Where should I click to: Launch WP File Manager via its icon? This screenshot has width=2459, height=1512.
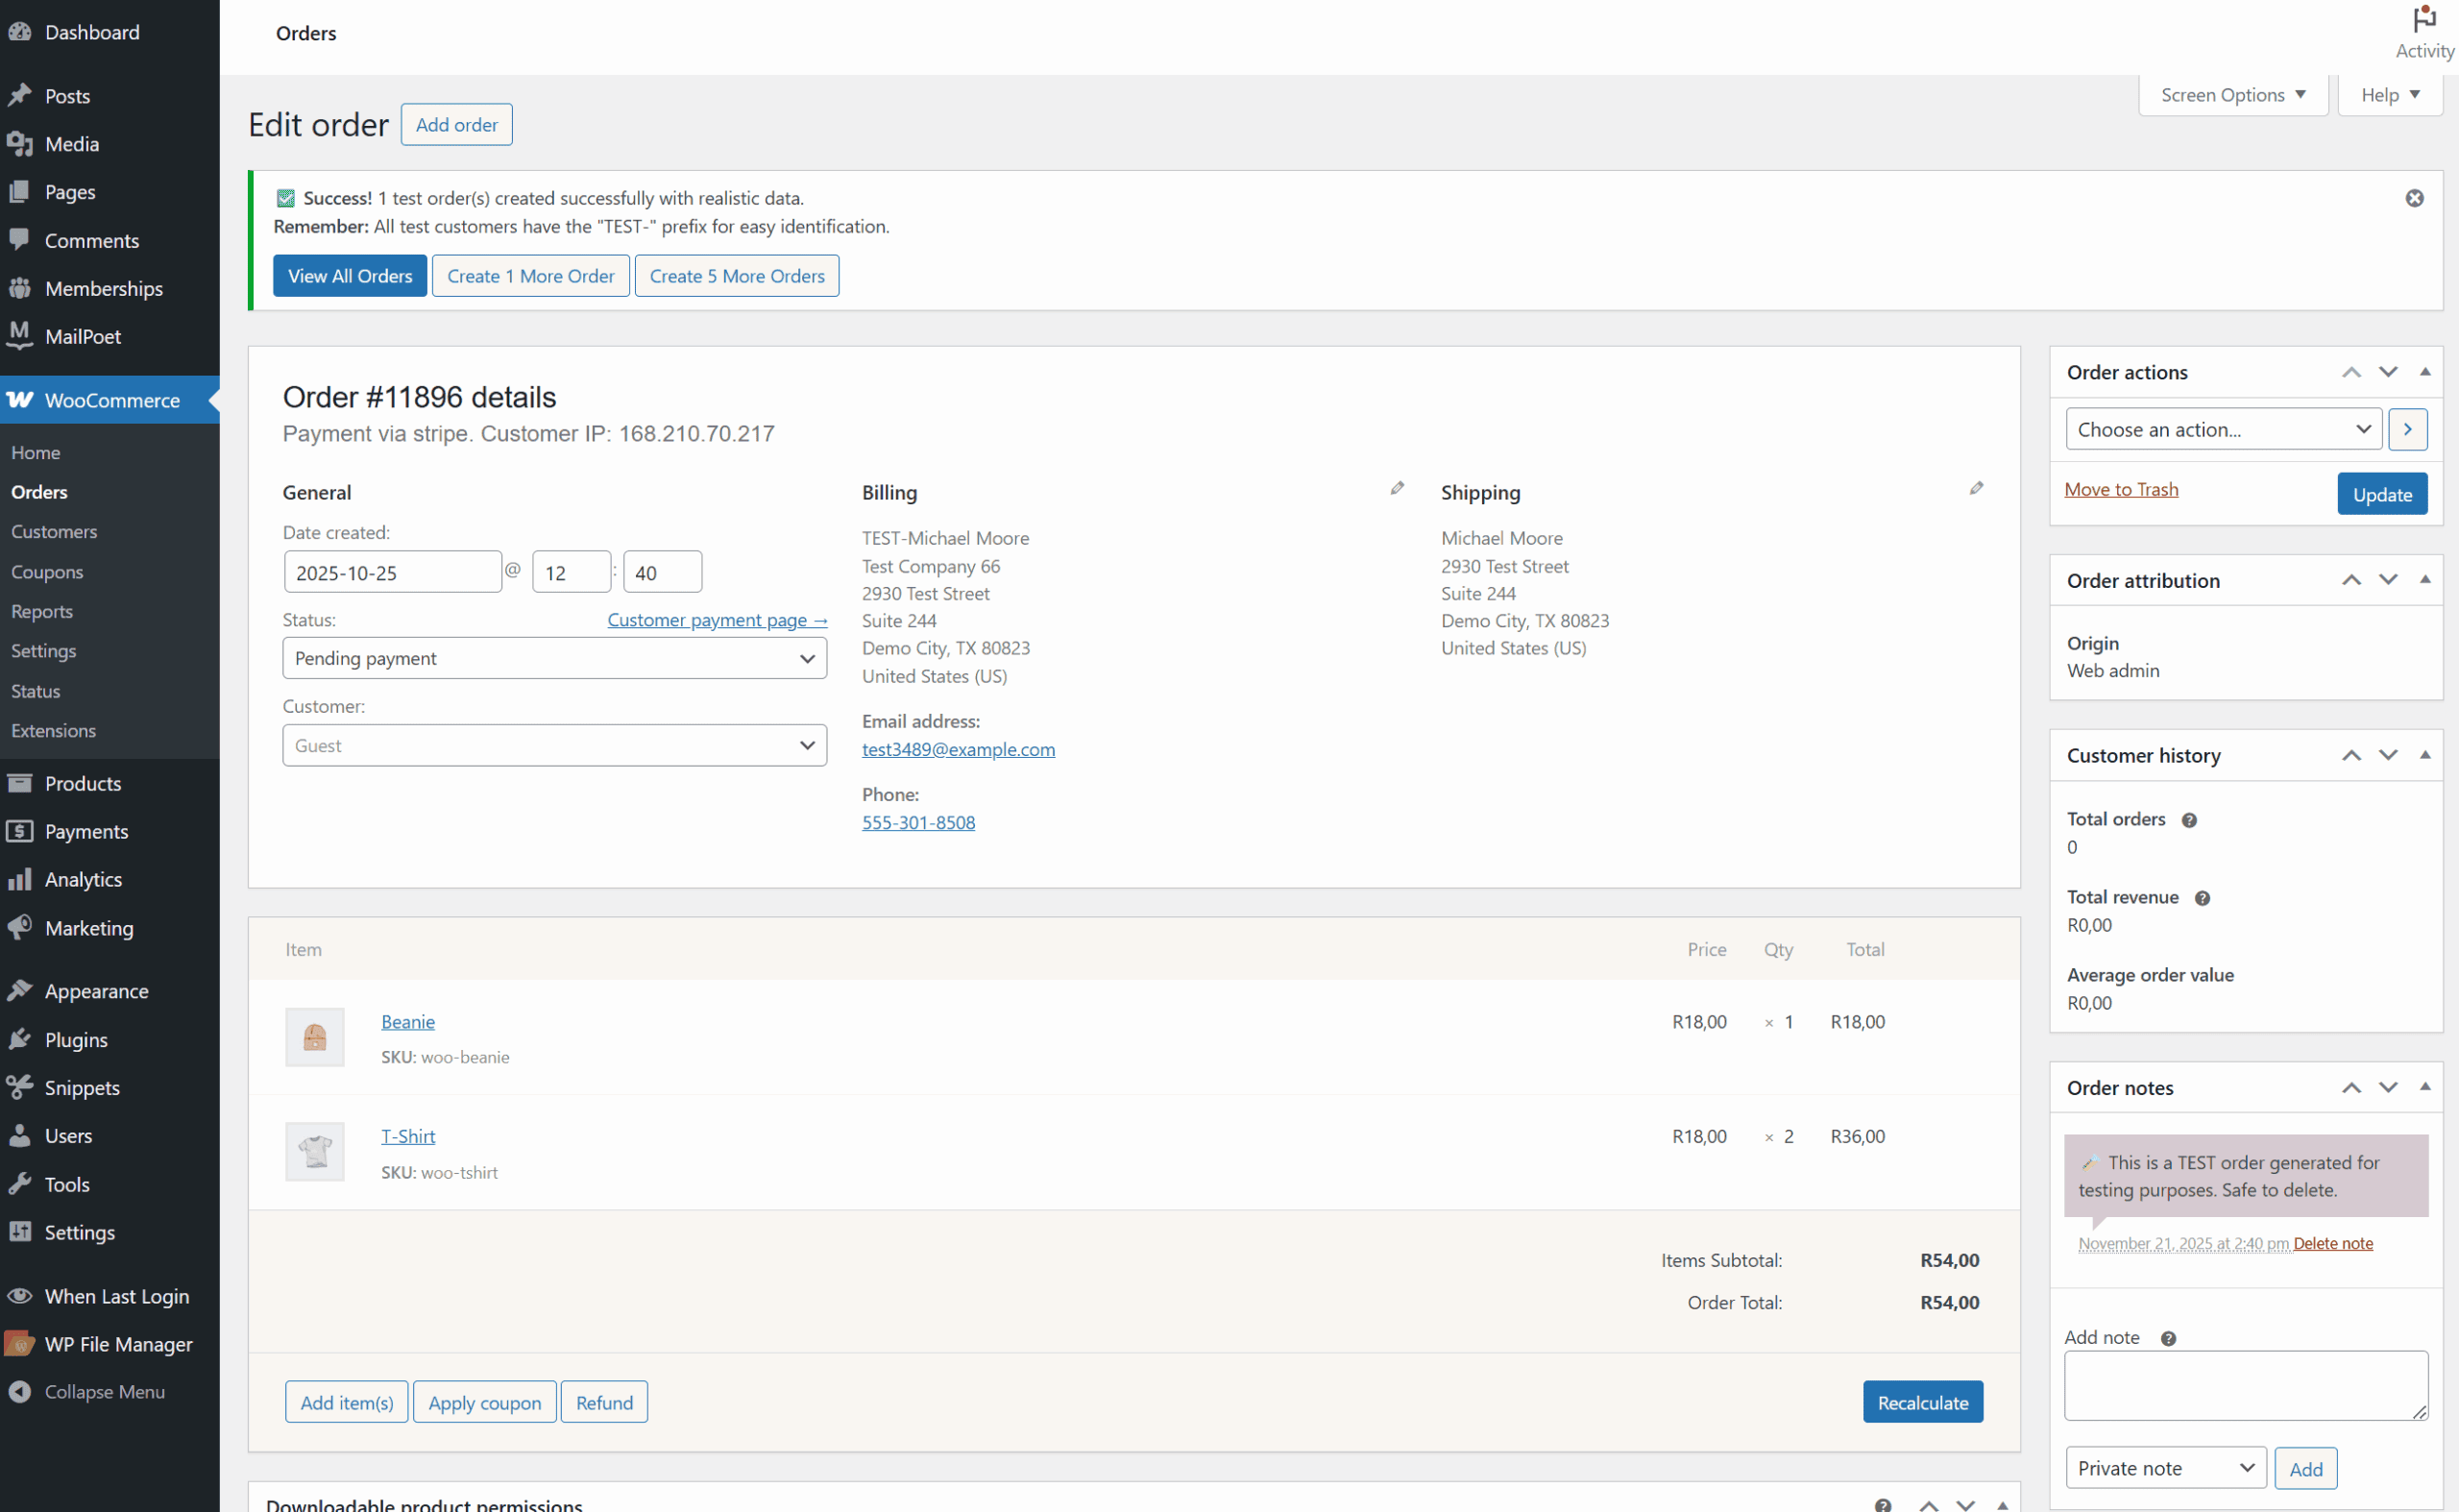pos(19,1344)
